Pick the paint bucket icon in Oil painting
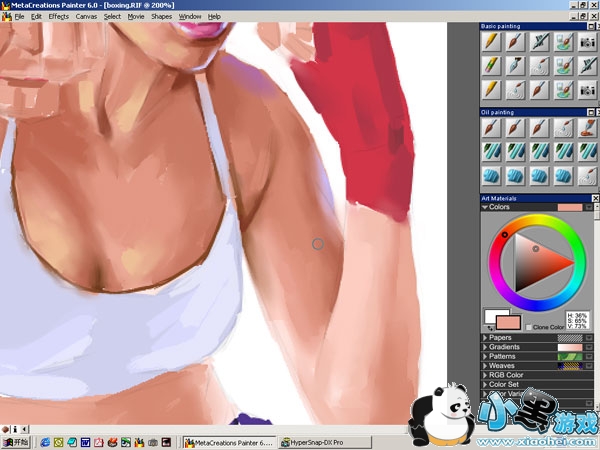 tap(590, 128)
